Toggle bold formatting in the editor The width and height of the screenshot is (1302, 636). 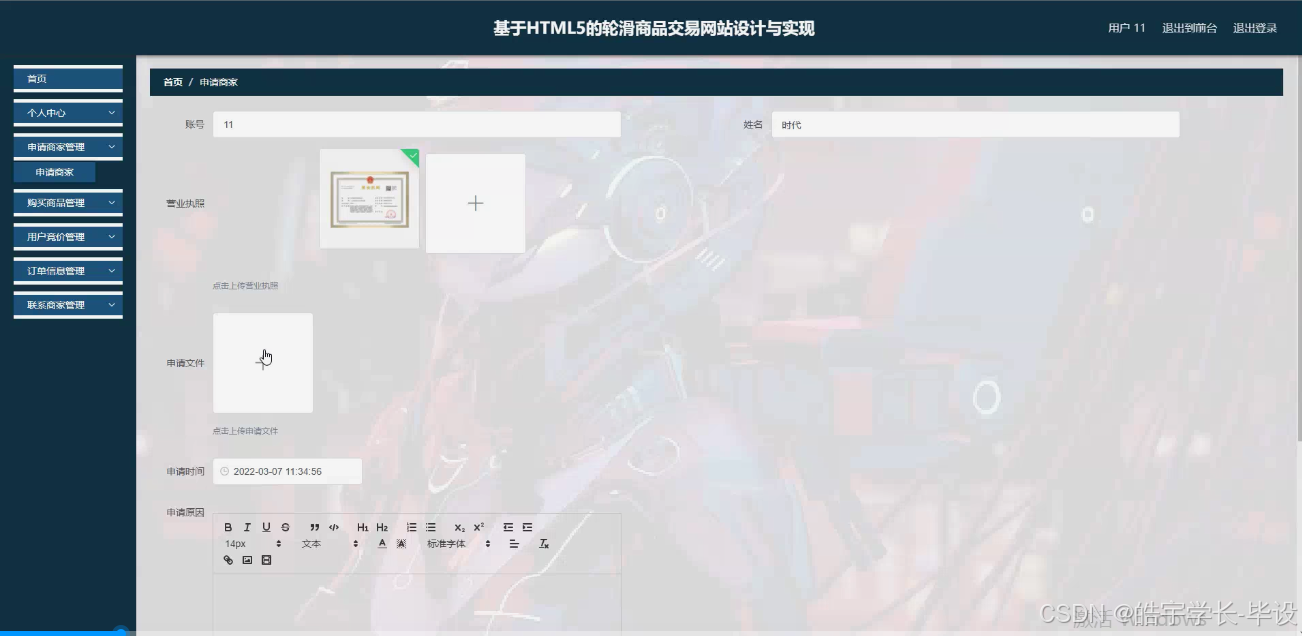coord(228,527)
